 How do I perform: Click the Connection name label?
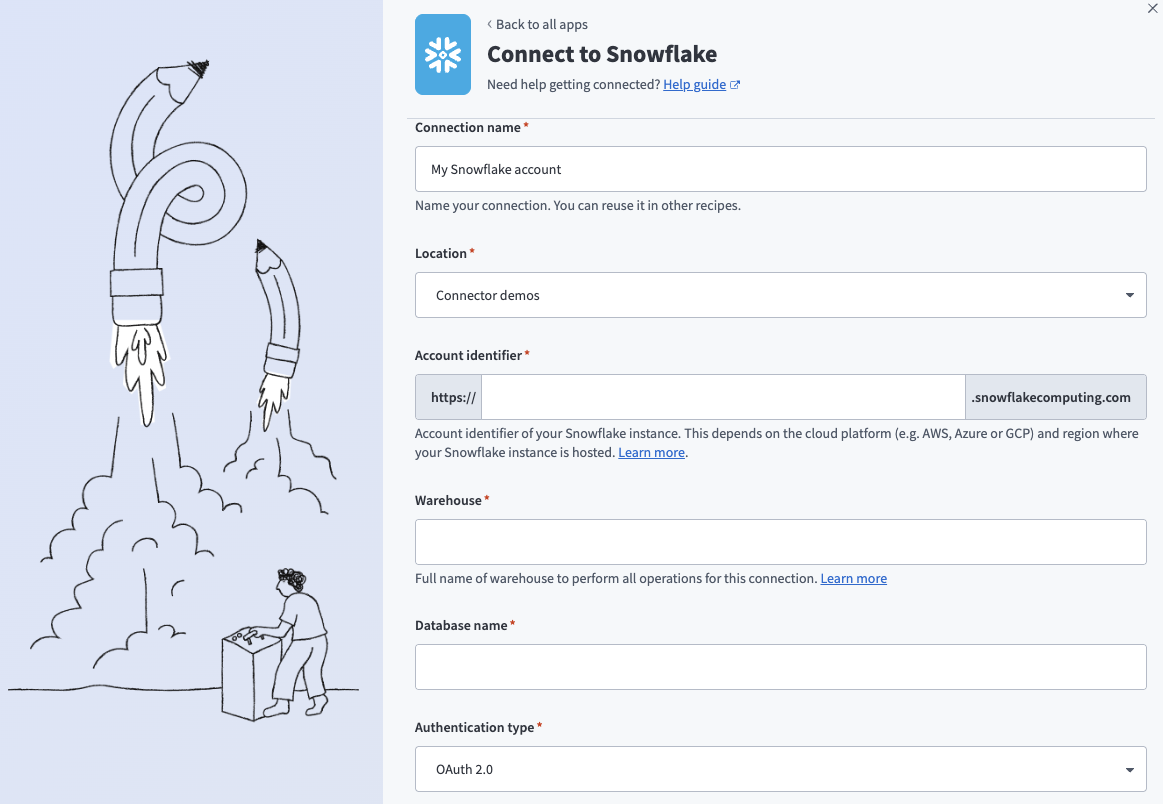tap(468, 128)
